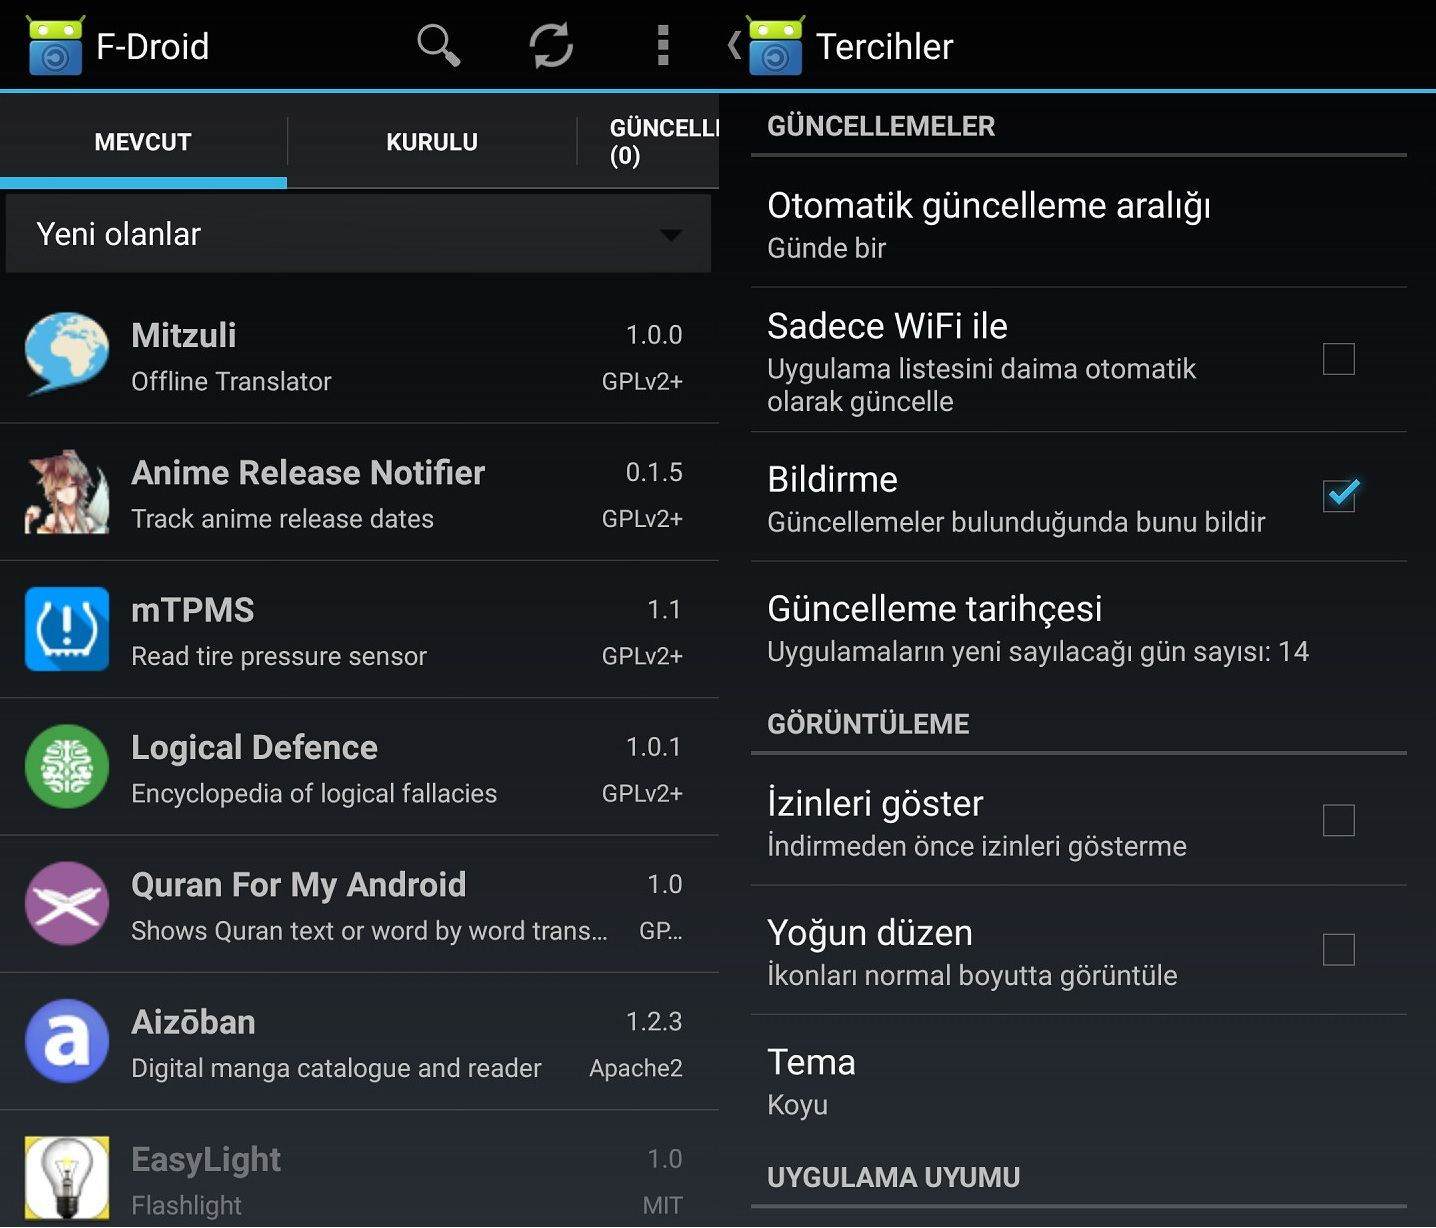Tap 'Read tire pressure sensor' description
The height and width of the screenshot is (1228, 1436).
pyautogui.click(x=279, y=657)
